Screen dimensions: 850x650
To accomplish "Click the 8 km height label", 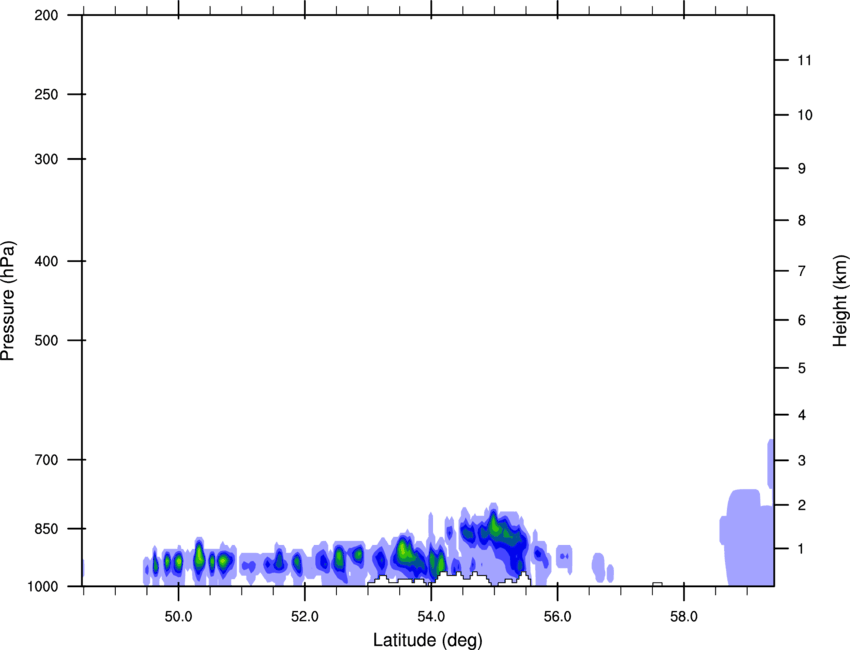I will pyautogui.click(x=801, y=220).
